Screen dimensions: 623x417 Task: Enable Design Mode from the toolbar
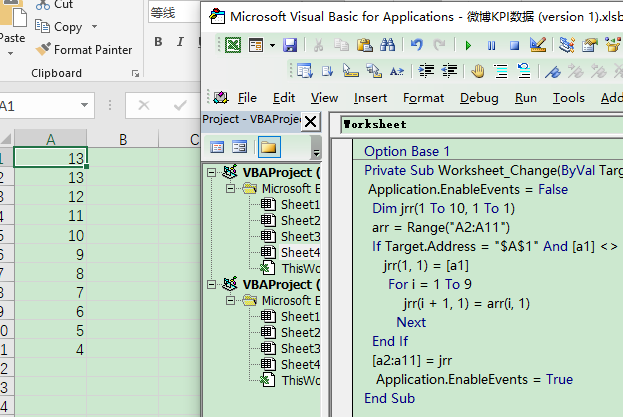538,45
